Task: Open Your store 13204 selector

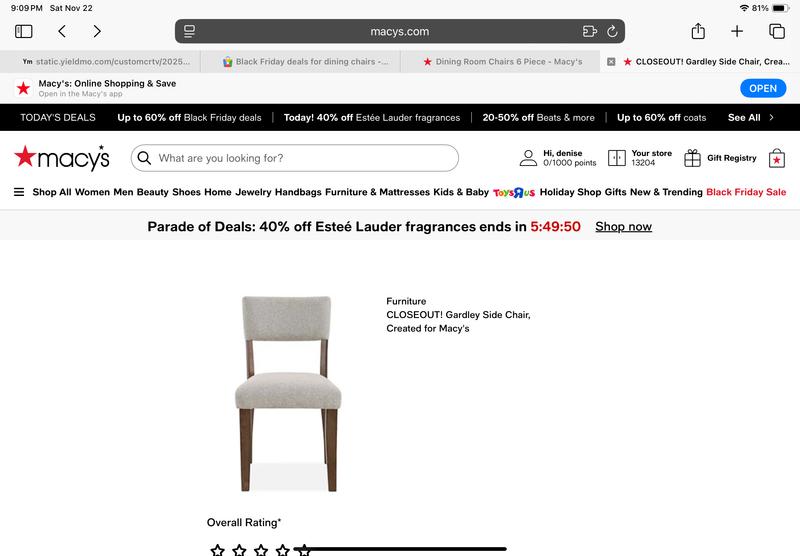Action: point(640,158)
